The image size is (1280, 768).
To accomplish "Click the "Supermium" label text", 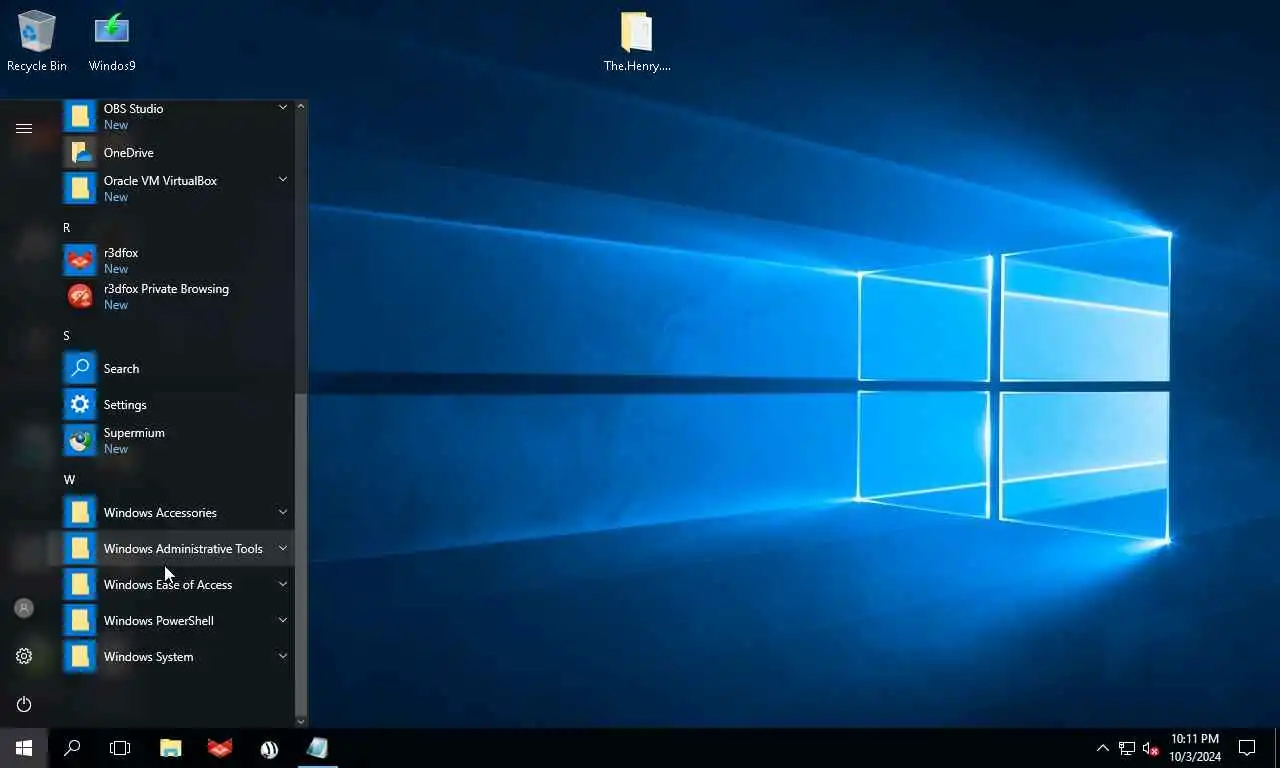I will (x=134, y=433).
